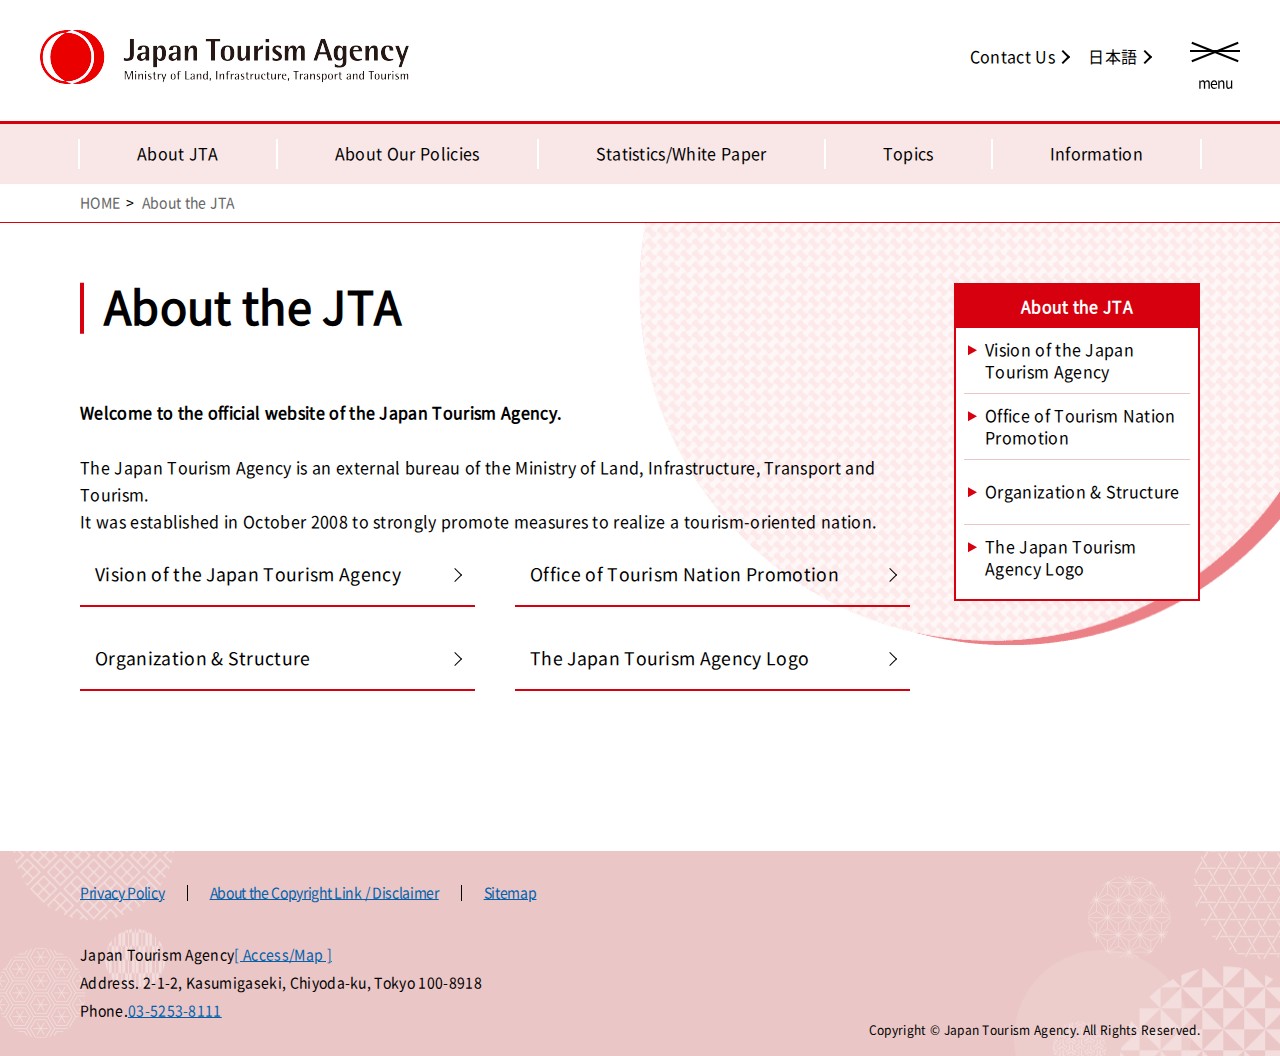Click the sentence about October 2008 establishment
The width and height of the screenshot is (1280, 1056).
pyautogui.click(x=478, y=522)
